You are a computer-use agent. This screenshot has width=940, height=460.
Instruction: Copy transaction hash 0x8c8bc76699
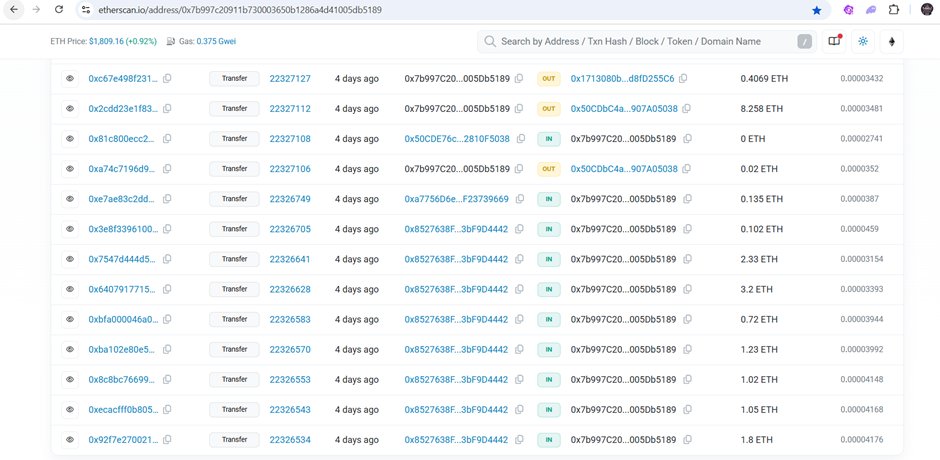[x=167, y=380]
